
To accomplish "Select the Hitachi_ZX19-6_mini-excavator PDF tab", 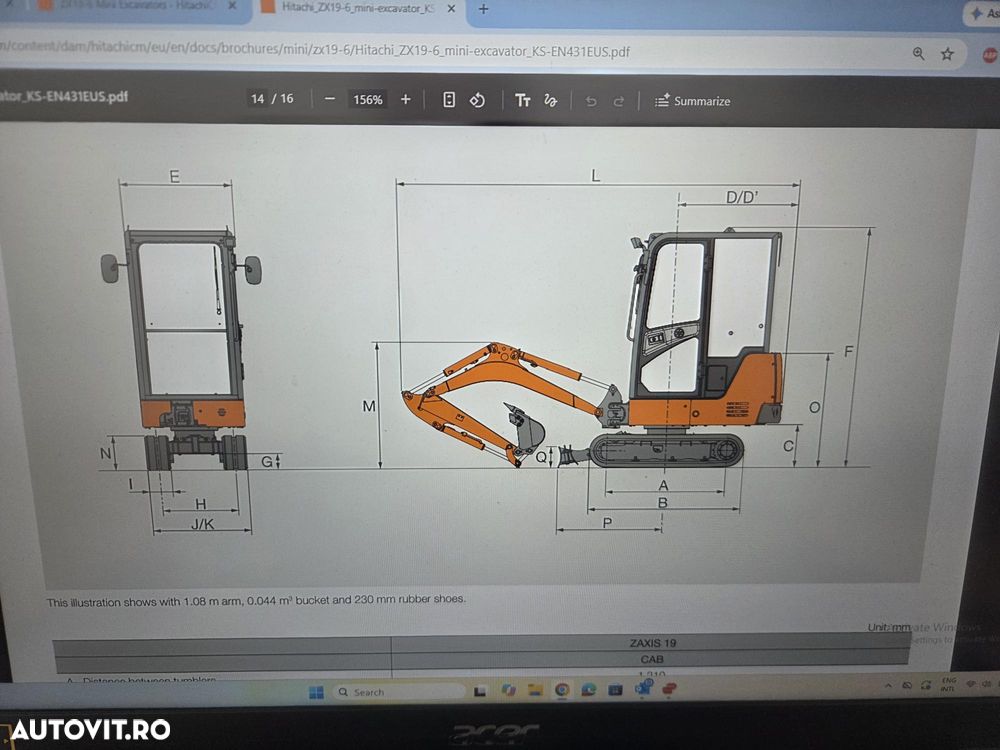I will click(x=357, y=8).
